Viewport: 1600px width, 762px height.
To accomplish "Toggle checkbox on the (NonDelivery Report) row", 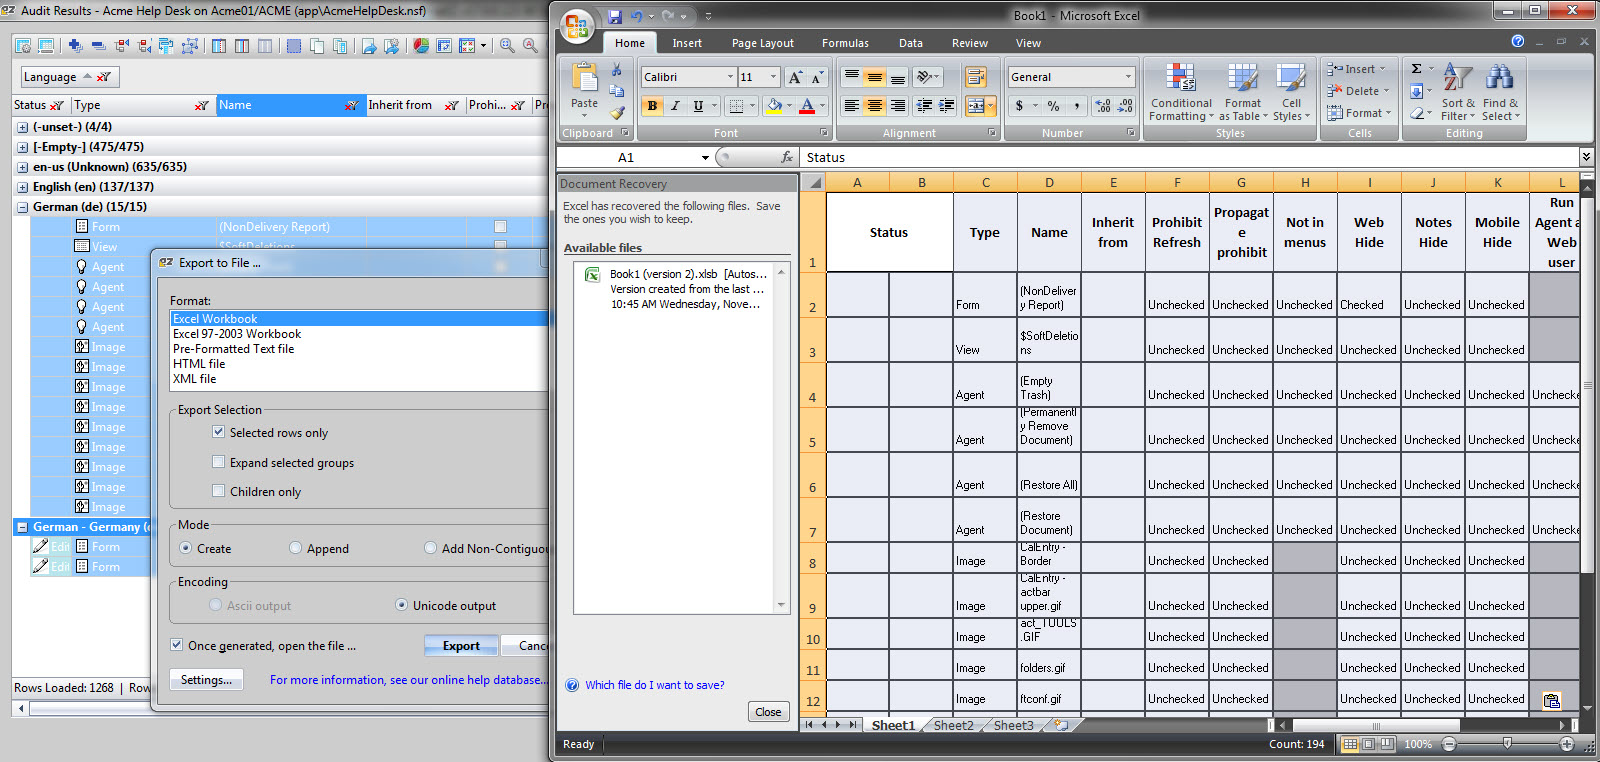I will [500, 227].
